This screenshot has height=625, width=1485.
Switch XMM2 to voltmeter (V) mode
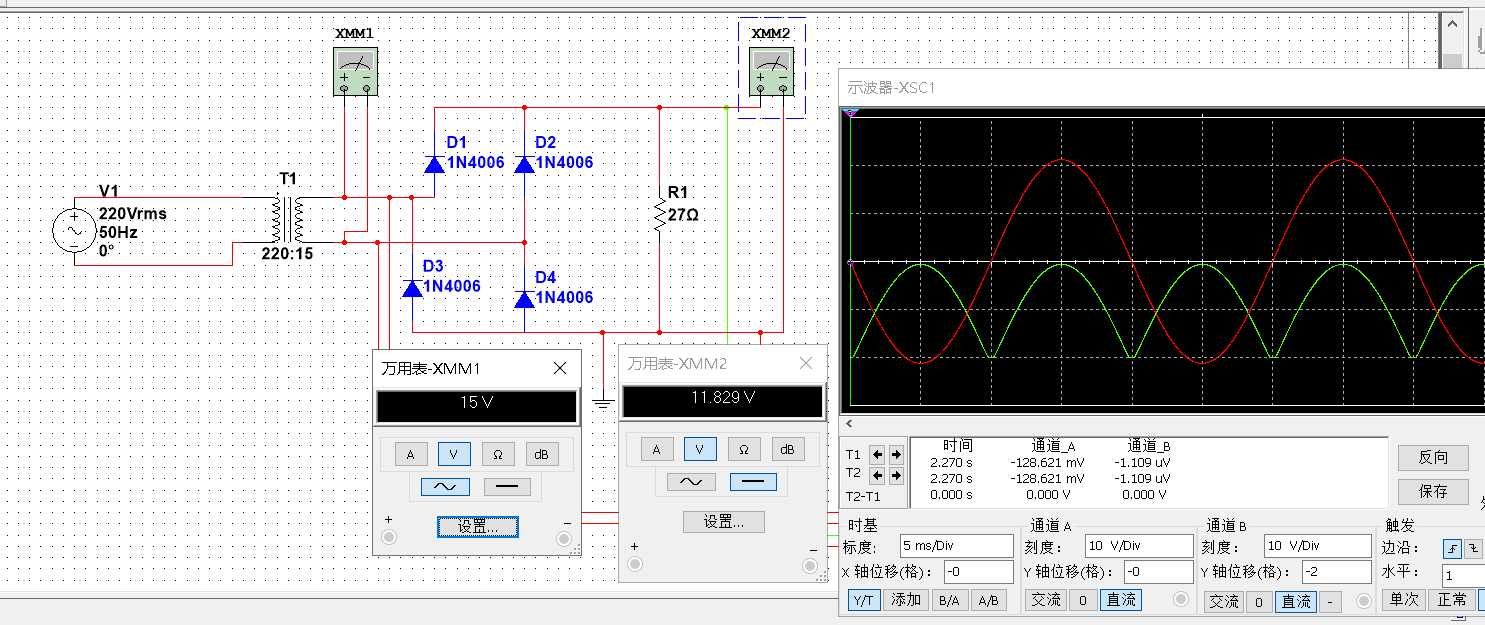[700, 449]
